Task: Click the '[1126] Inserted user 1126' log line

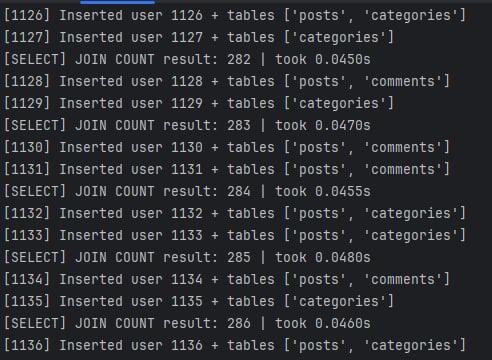Action: (x=235, y=16)
